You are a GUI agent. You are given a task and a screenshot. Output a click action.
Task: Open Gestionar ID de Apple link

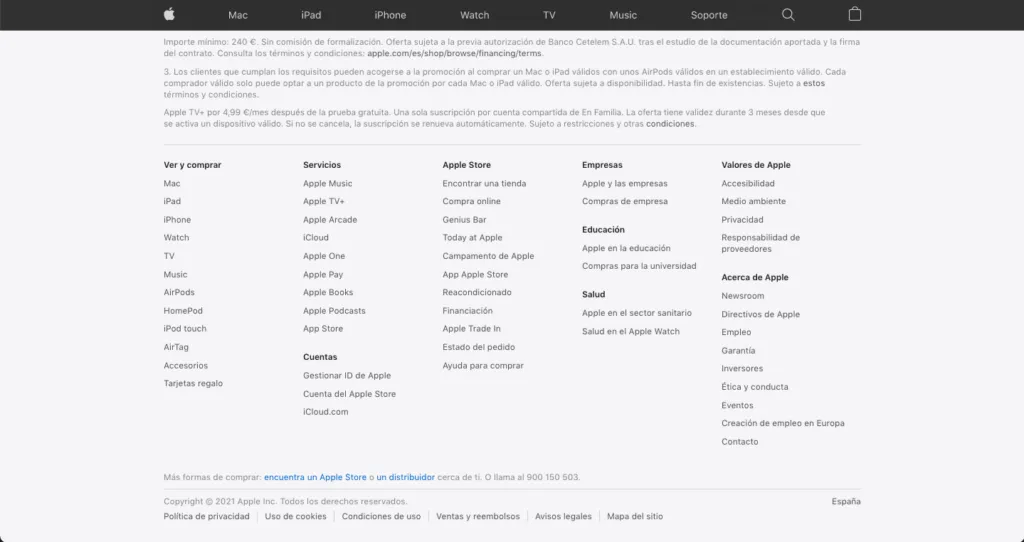coord(347,375)
